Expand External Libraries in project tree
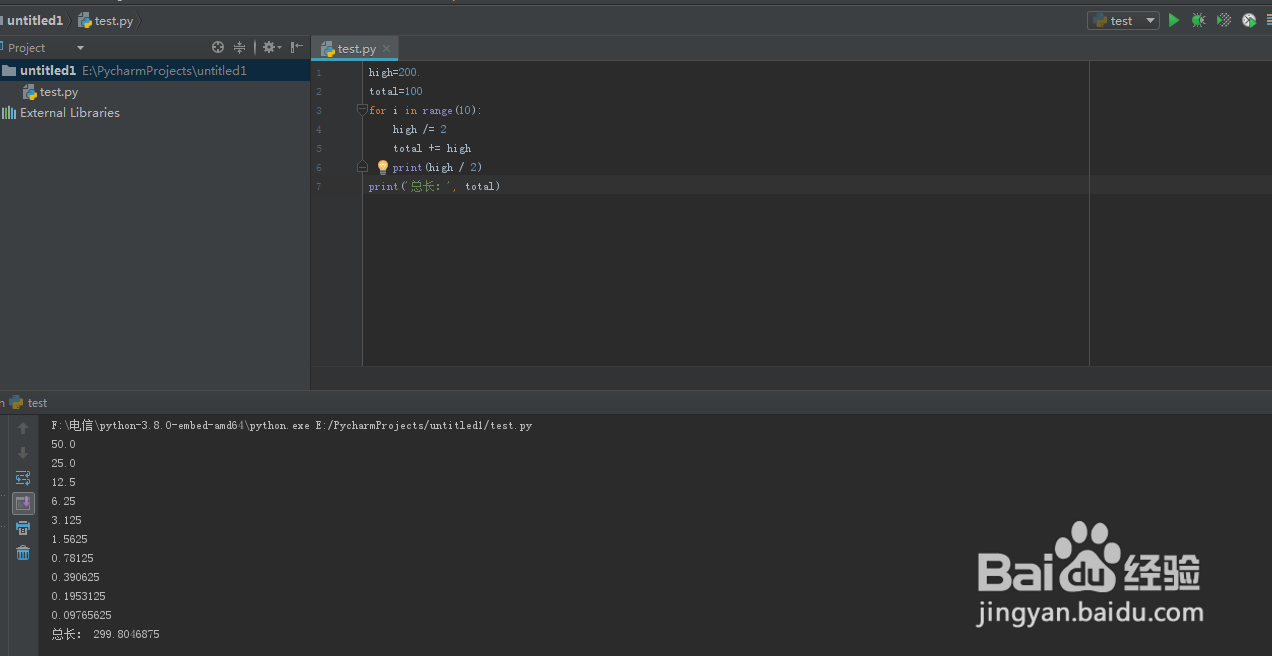1272x656 pixels. 69,113
